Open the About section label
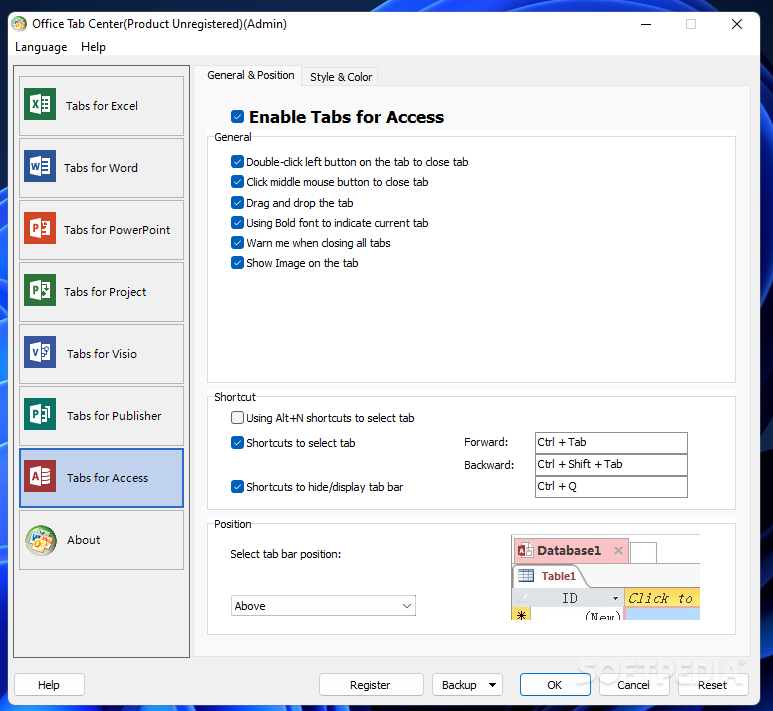The width and height of the screenshot is (773, 711). (x=83, y=540)
